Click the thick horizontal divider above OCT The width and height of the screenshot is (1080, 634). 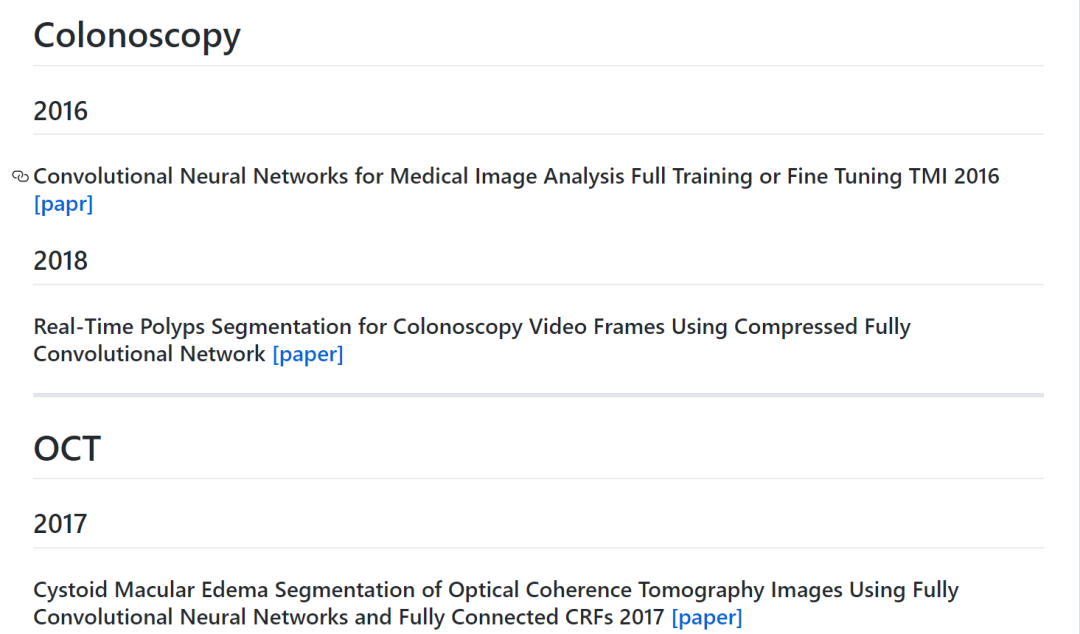pyautogui.click(x=538, y=395)
